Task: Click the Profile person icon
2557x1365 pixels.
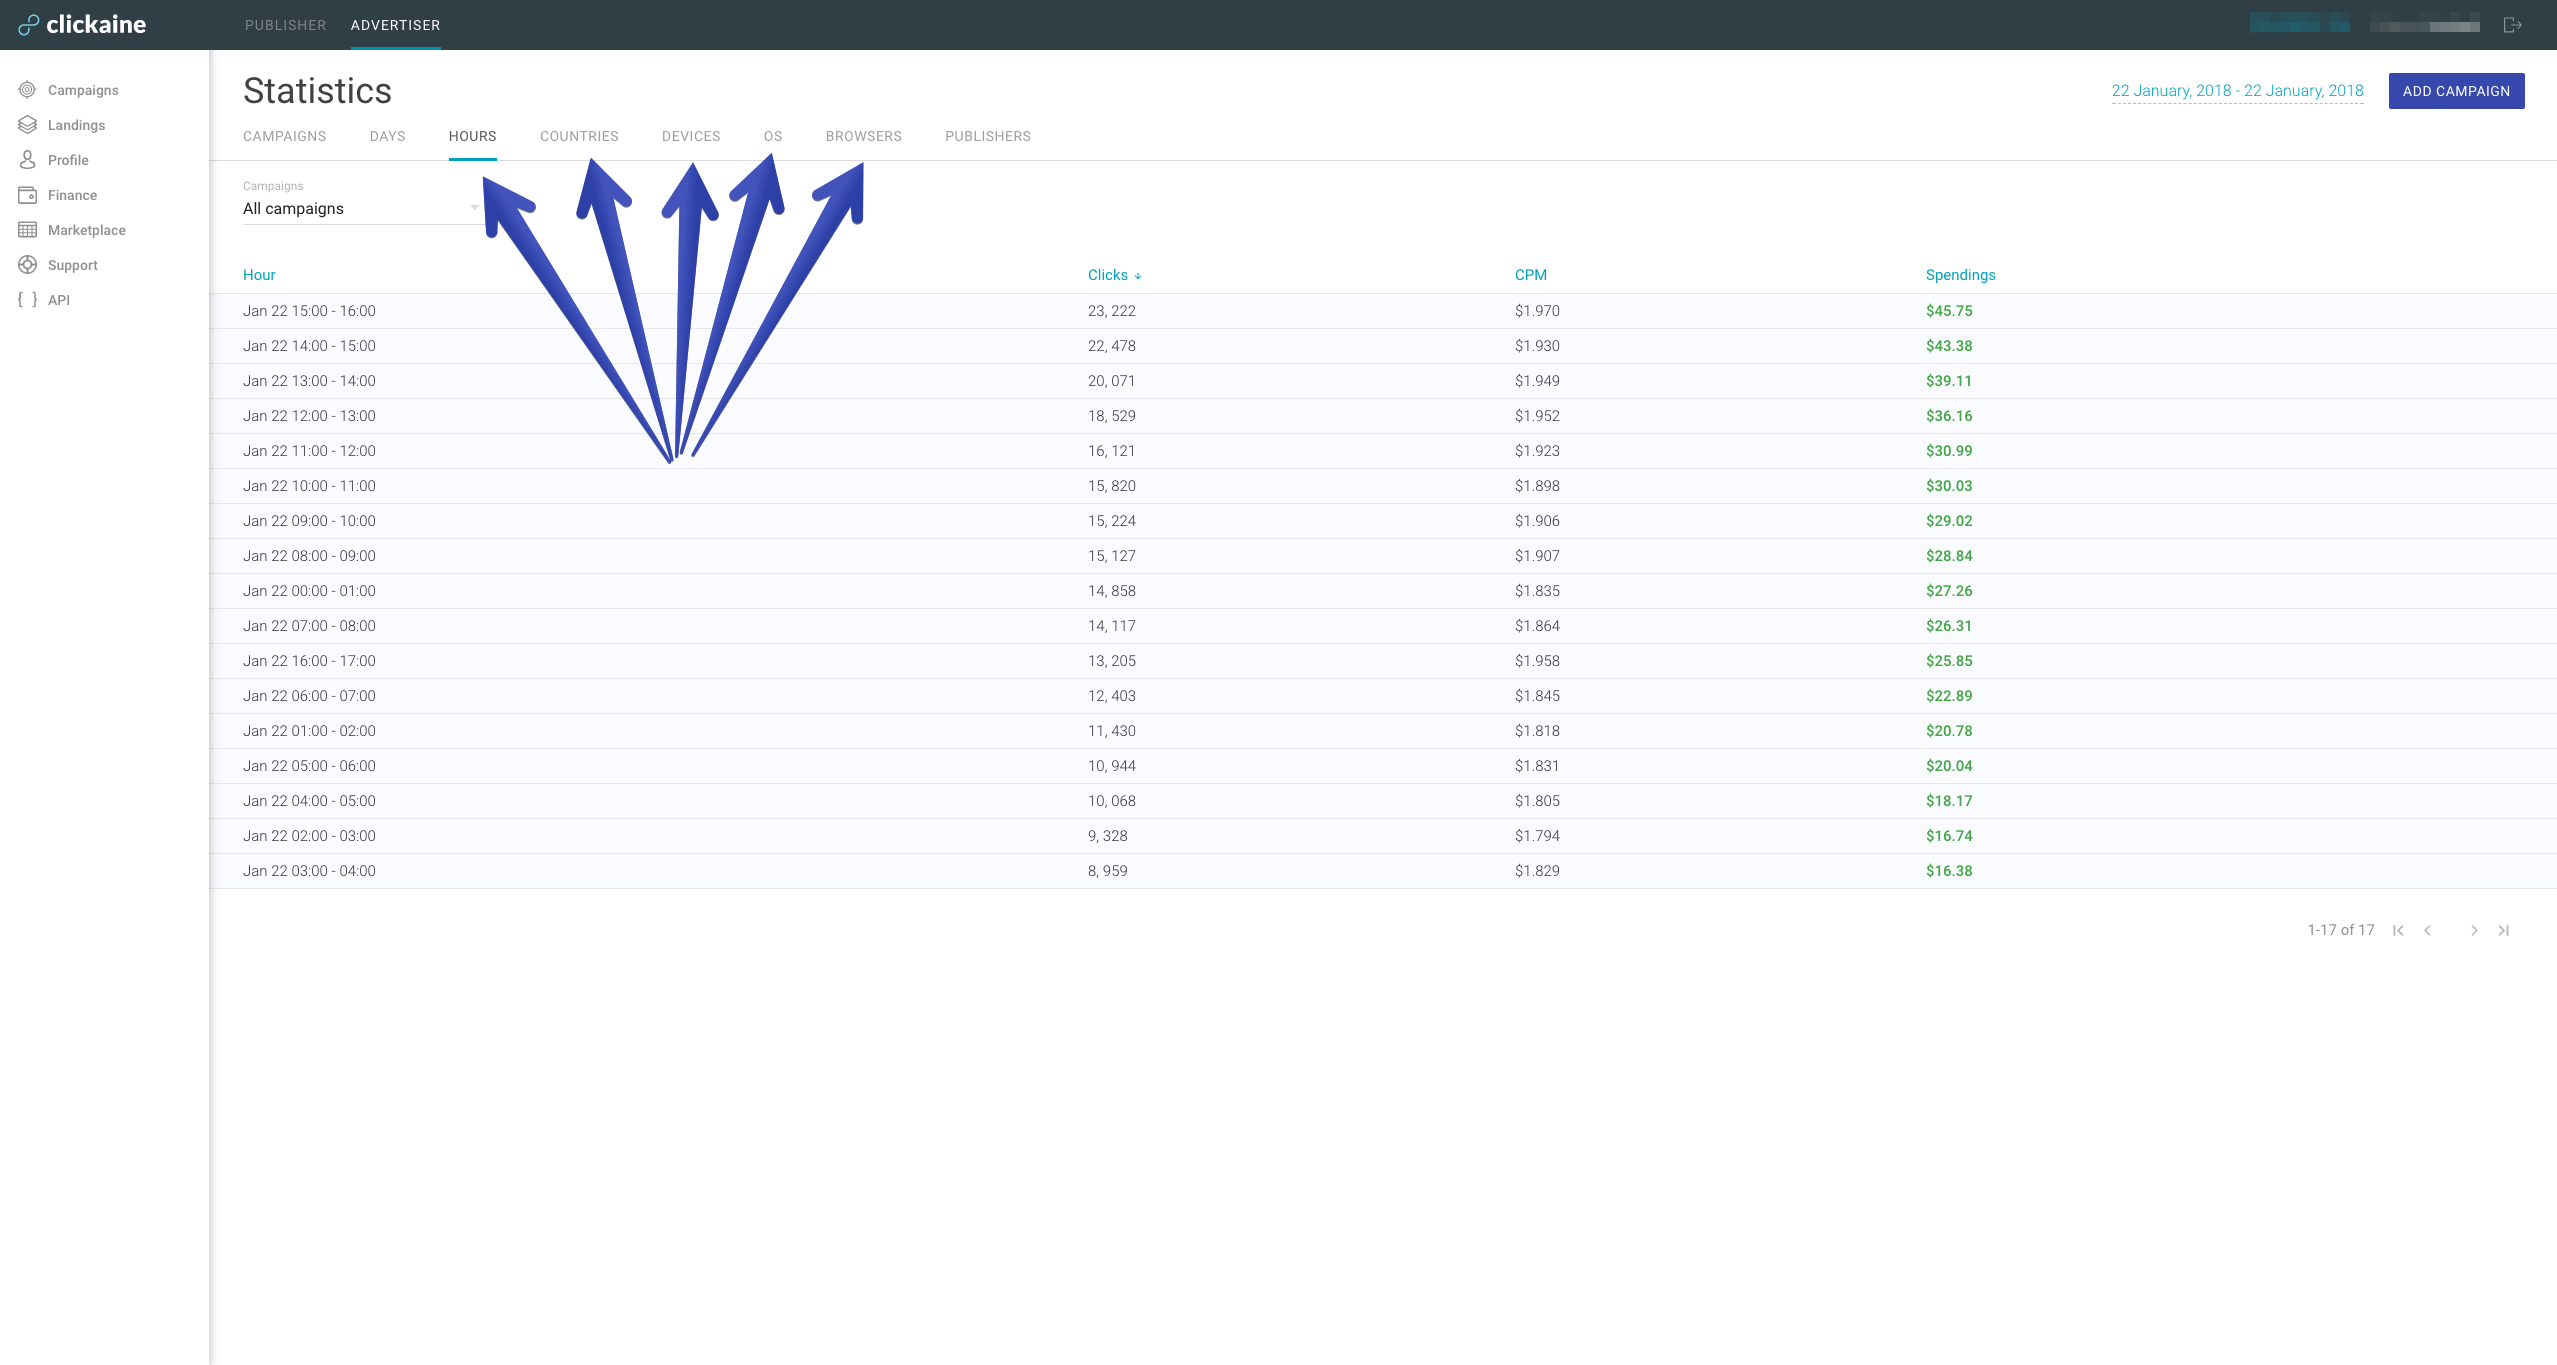Action: click(27, 160)
